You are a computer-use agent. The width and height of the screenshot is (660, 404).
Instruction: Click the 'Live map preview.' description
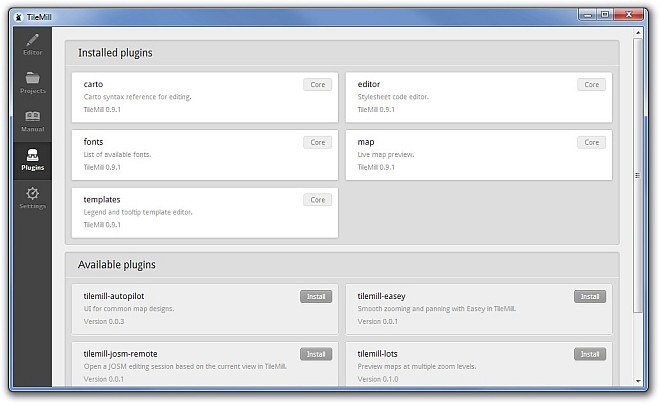pyautogui.click(x=386, y=154)
